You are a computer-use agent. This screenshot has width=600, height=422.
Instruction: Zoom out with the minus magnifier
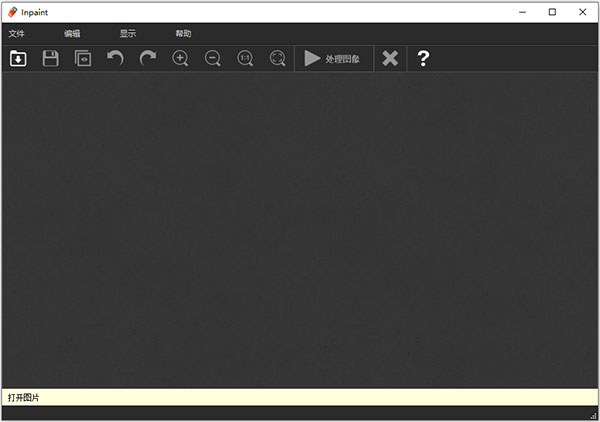tap(213, 59)
